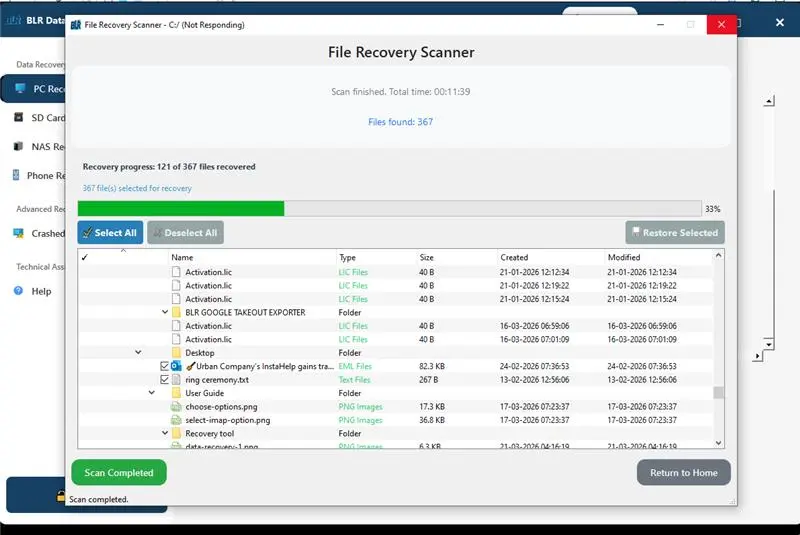Viewport: 800px width, 535px height.
Task: Open PC Recovery monitor icon in sidebar
Action: (x=19, y=89)
